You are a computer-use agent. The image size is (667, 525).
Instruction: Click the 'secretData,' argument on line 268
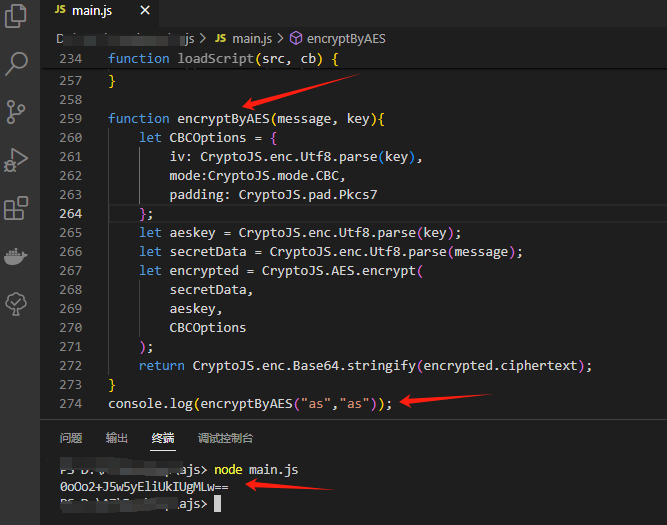(x=211, y=290)
